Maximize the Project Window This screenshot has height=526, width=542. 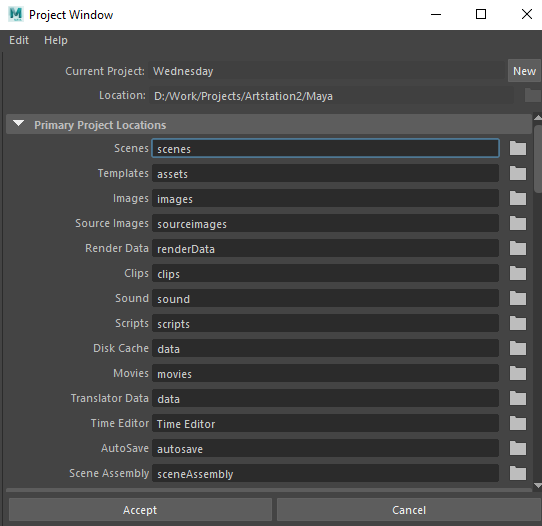[481, 15]
